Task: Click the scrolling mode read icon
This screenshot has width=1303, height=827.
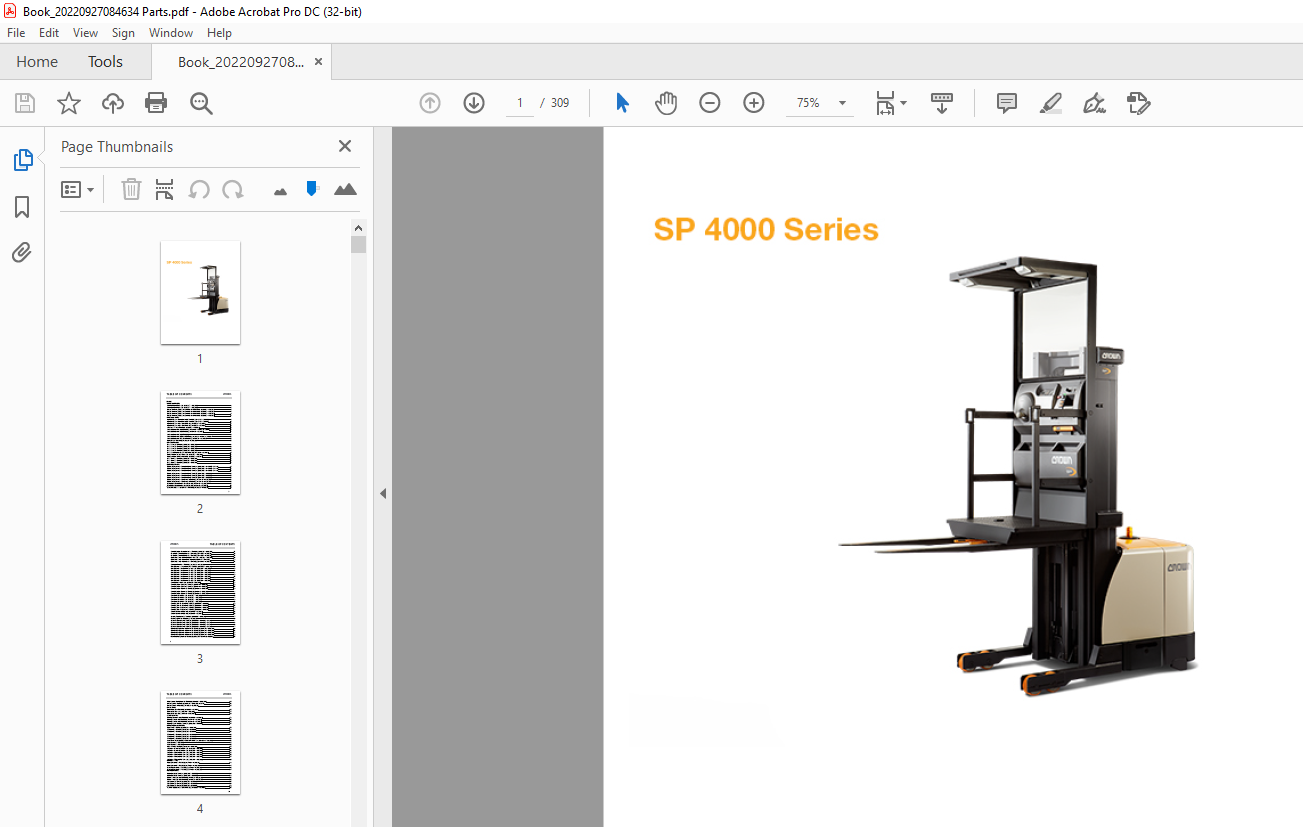Action: tap(942, 103)
